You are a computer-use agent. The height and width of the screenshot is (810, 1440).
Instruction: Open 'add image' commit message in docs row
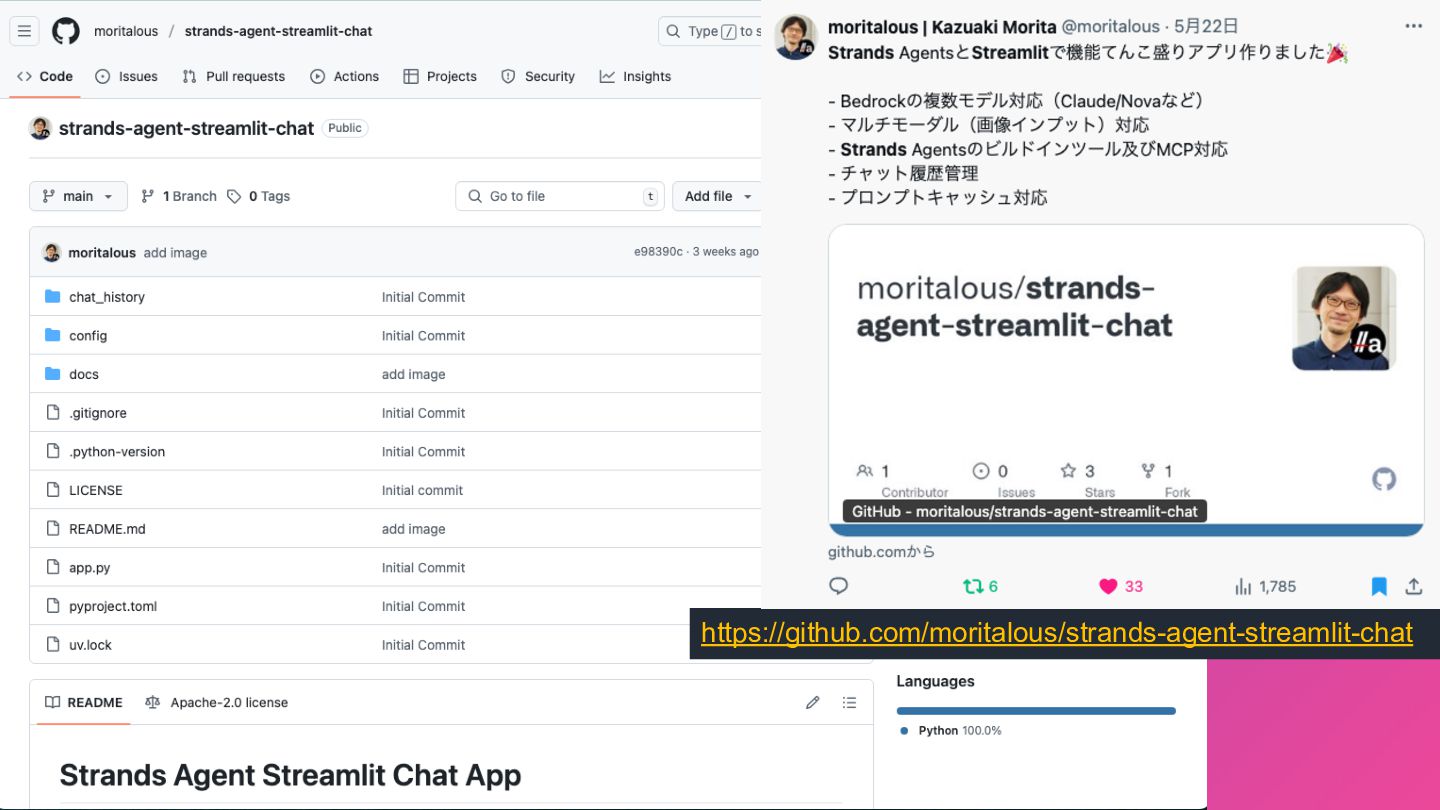[x=413, y=374]
